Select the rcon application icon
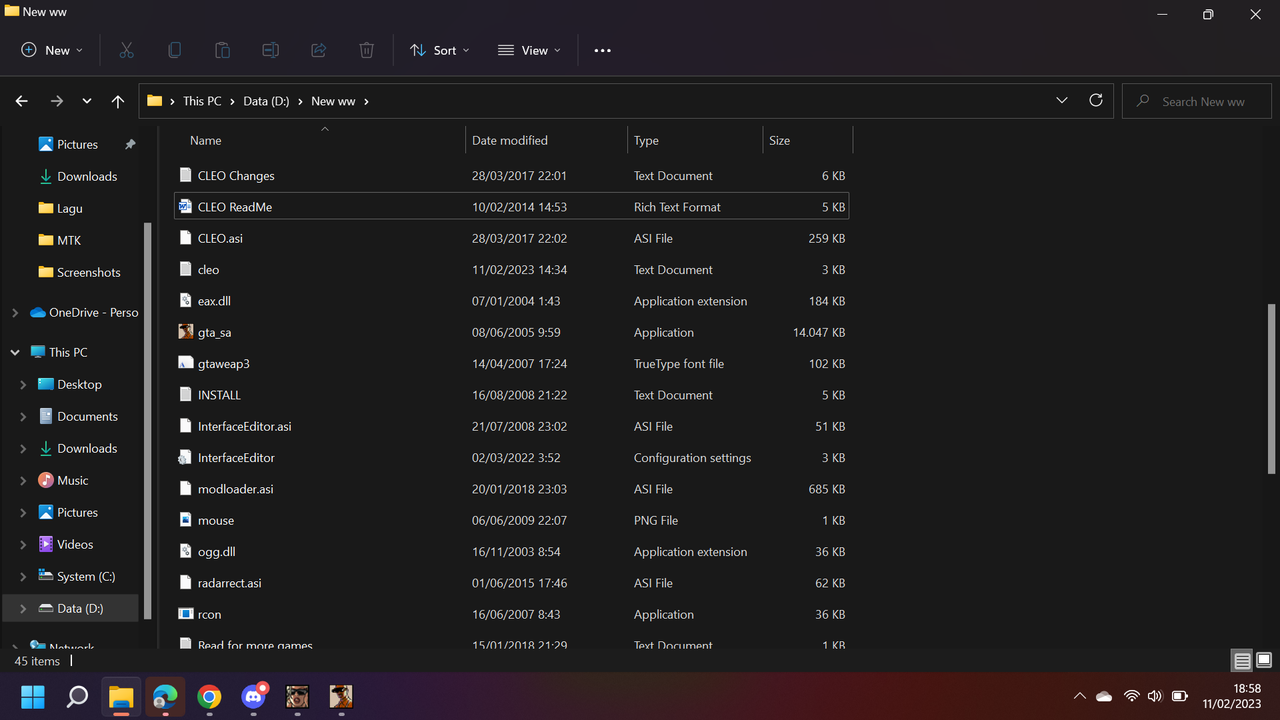Image resolution: width=1280 pixels, height=720 pixels. [x=185, y=614]
